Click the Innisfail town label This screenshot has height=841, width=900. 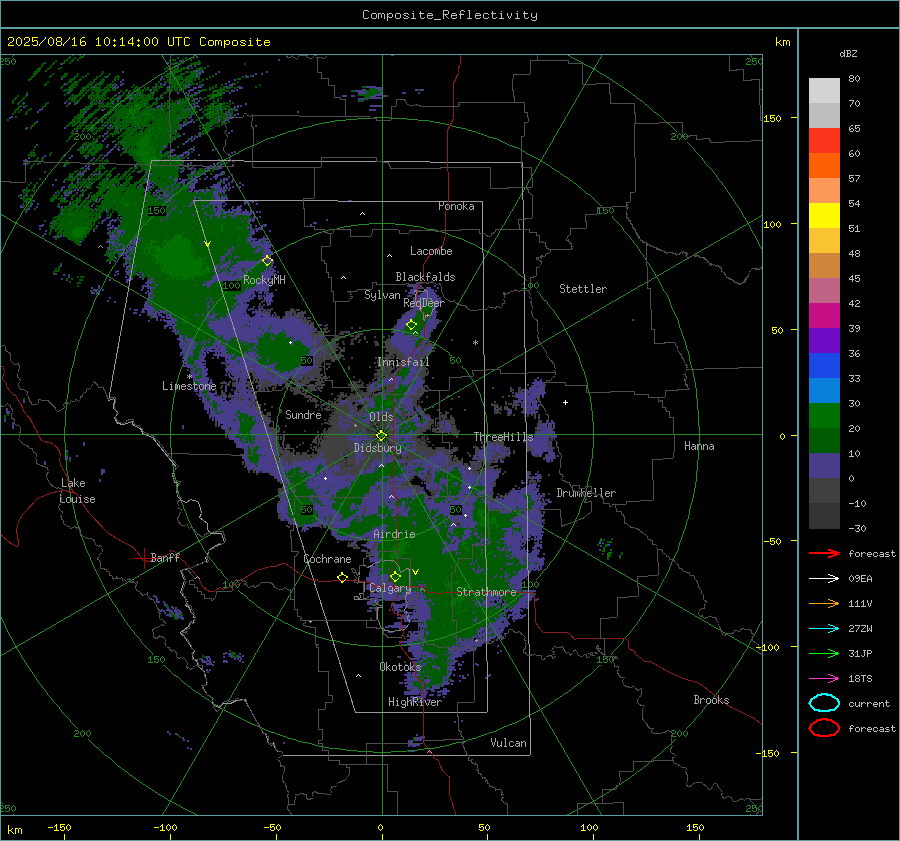[403, 362]
